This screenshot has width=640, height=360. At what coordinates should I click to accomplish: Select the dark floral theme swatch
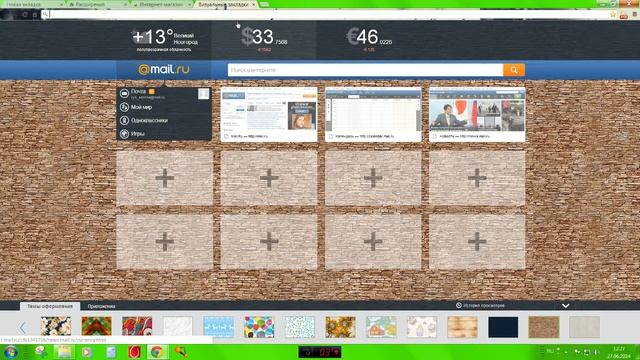tap(56, 327)
